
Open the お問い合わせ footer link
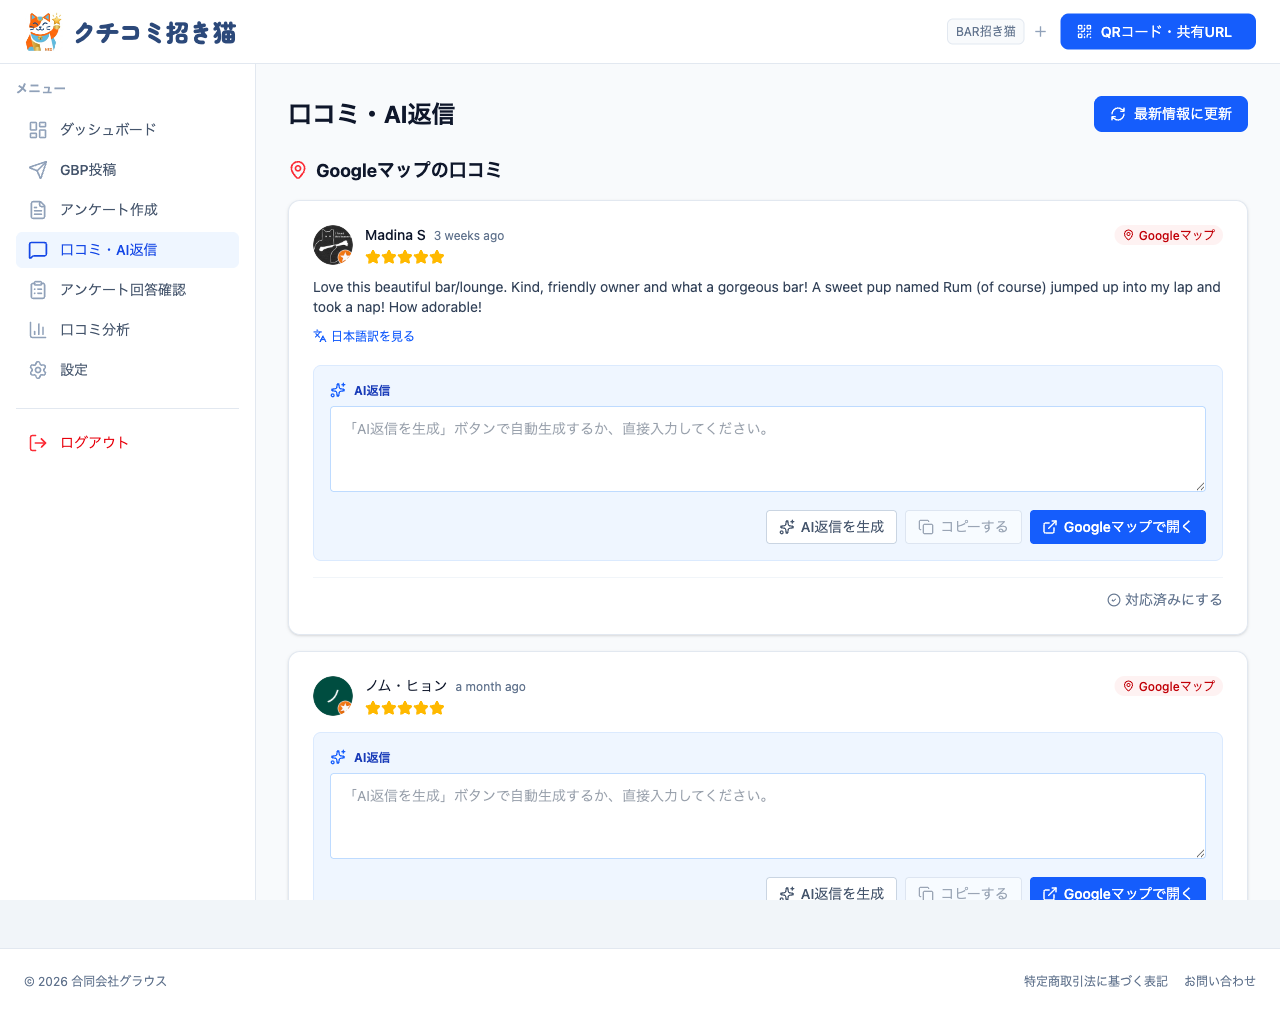point(1220,981)
